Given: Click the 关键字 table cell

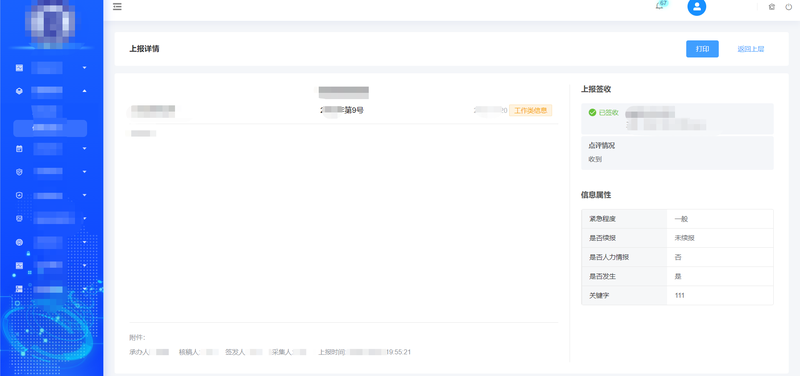Looking at the screenshot, I should point(624,295).
